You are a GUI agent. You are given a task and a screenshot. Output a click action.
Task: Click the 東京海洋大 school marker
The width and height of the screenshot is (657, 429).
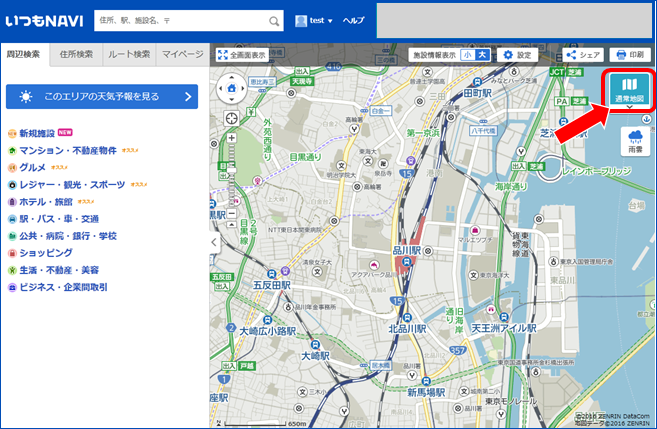[x=473, y=275]
